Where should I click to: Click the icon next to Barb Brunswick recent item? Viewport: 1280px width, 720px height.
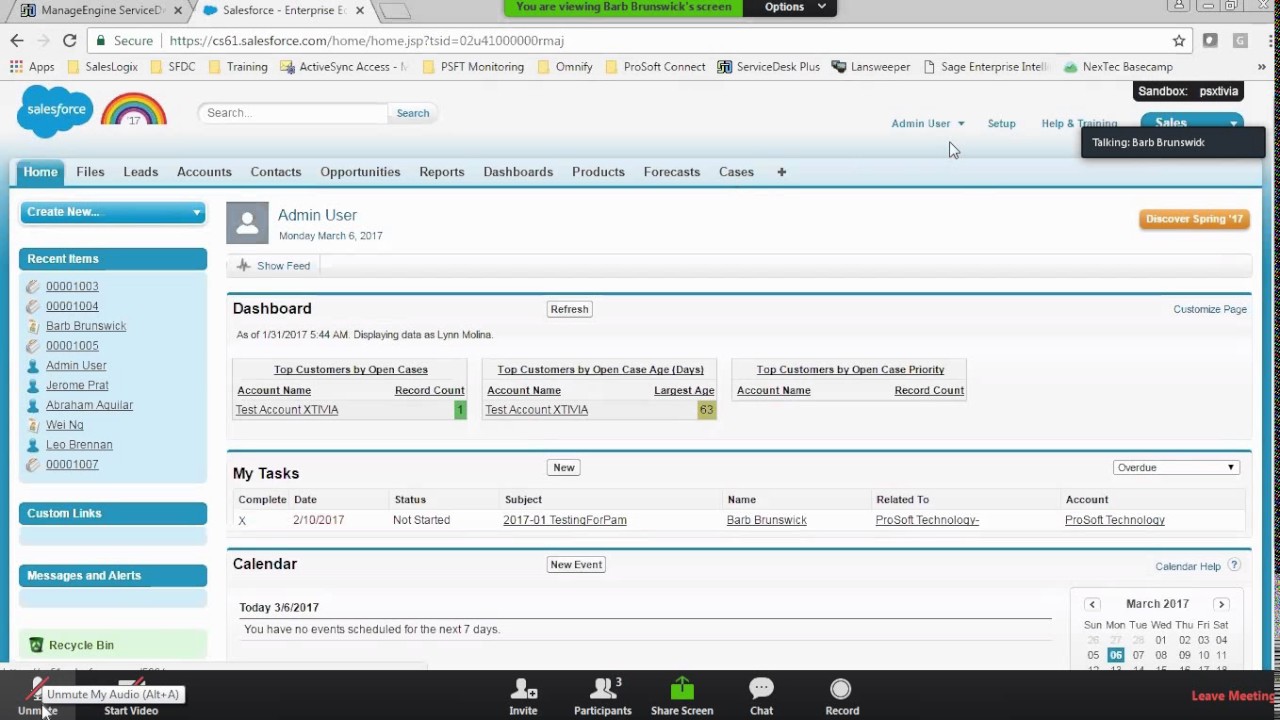(33, 326)
